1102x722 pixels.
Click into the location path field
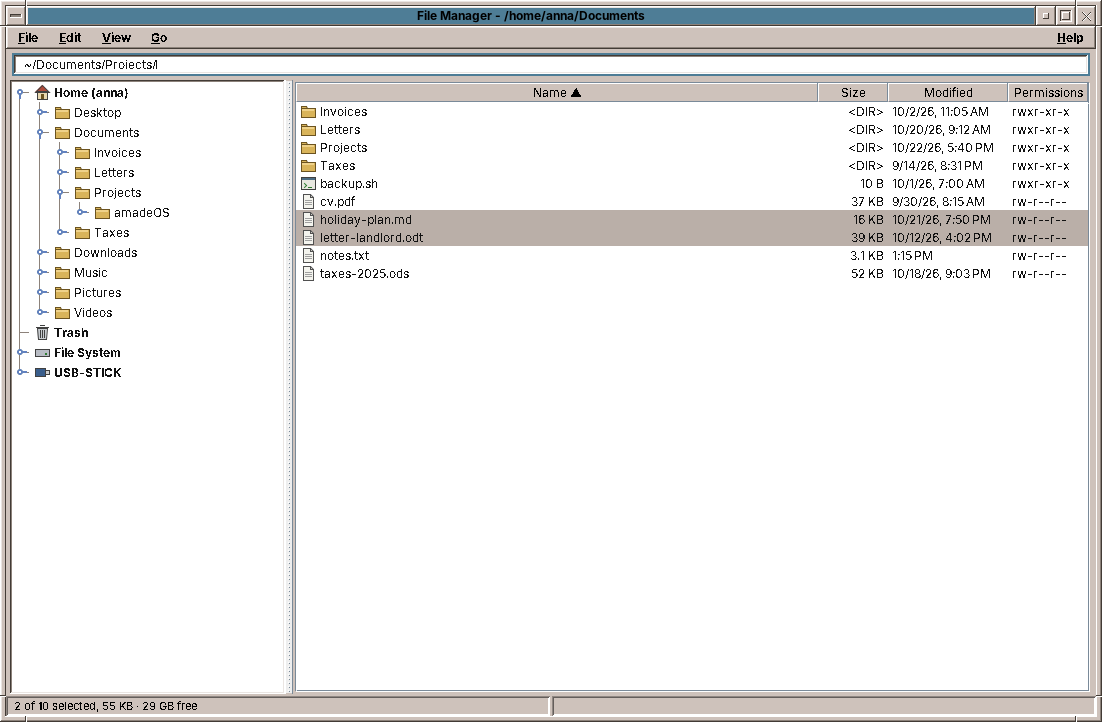[551, 65]
